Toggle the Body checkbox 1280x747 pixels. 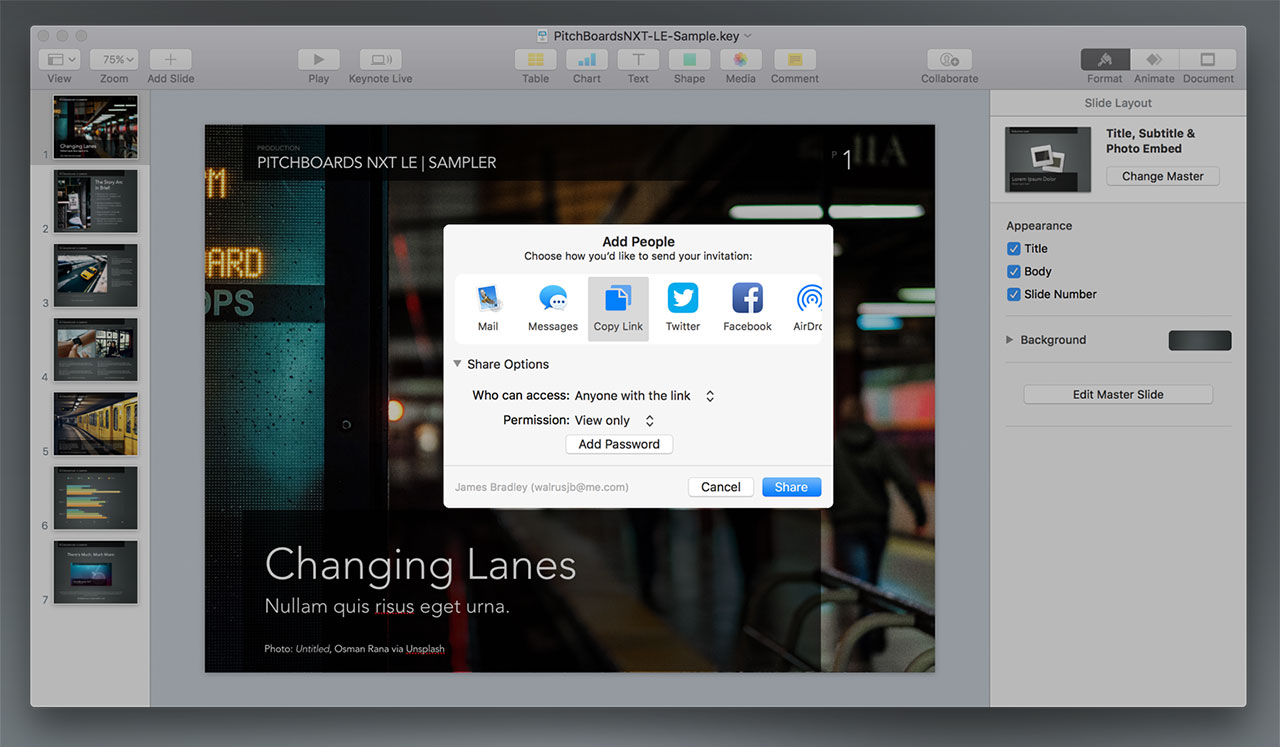click(1014, 272)
